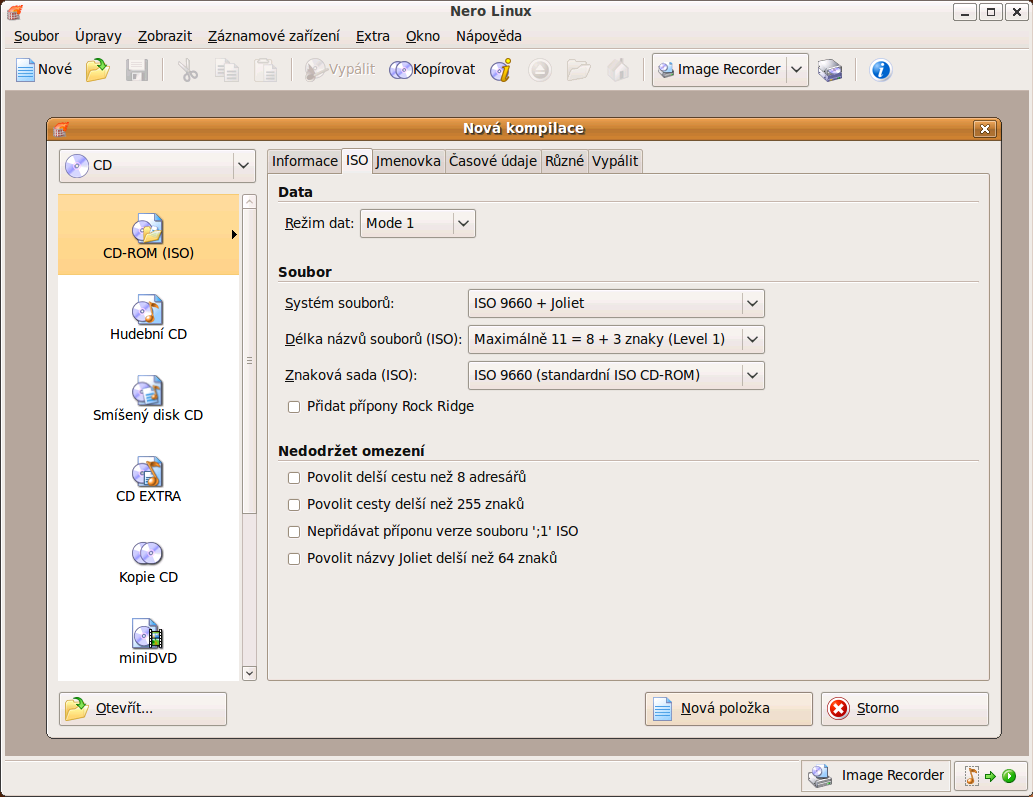Screen dimensions: 1033x797
Task: Close the Nová kompilace dialog
Action: pyautogui.click(x=984, y=129)
